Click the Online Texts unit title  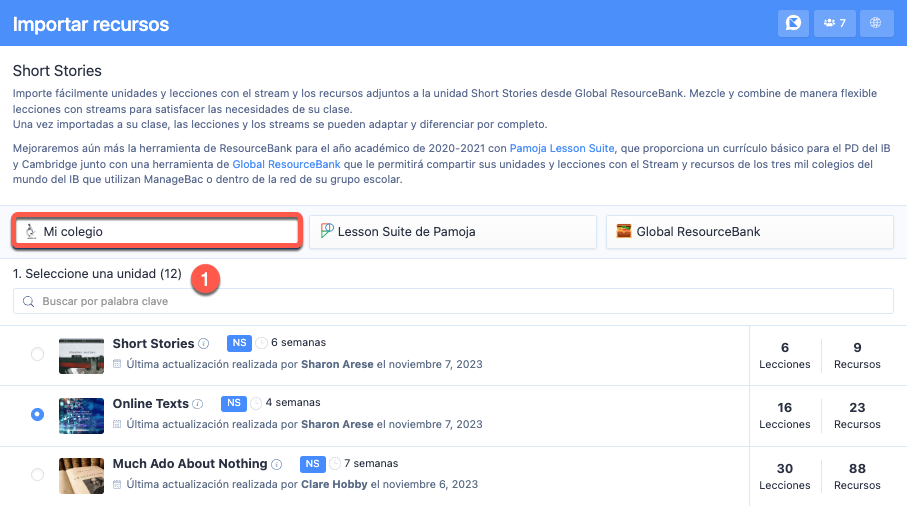(150, 404)
